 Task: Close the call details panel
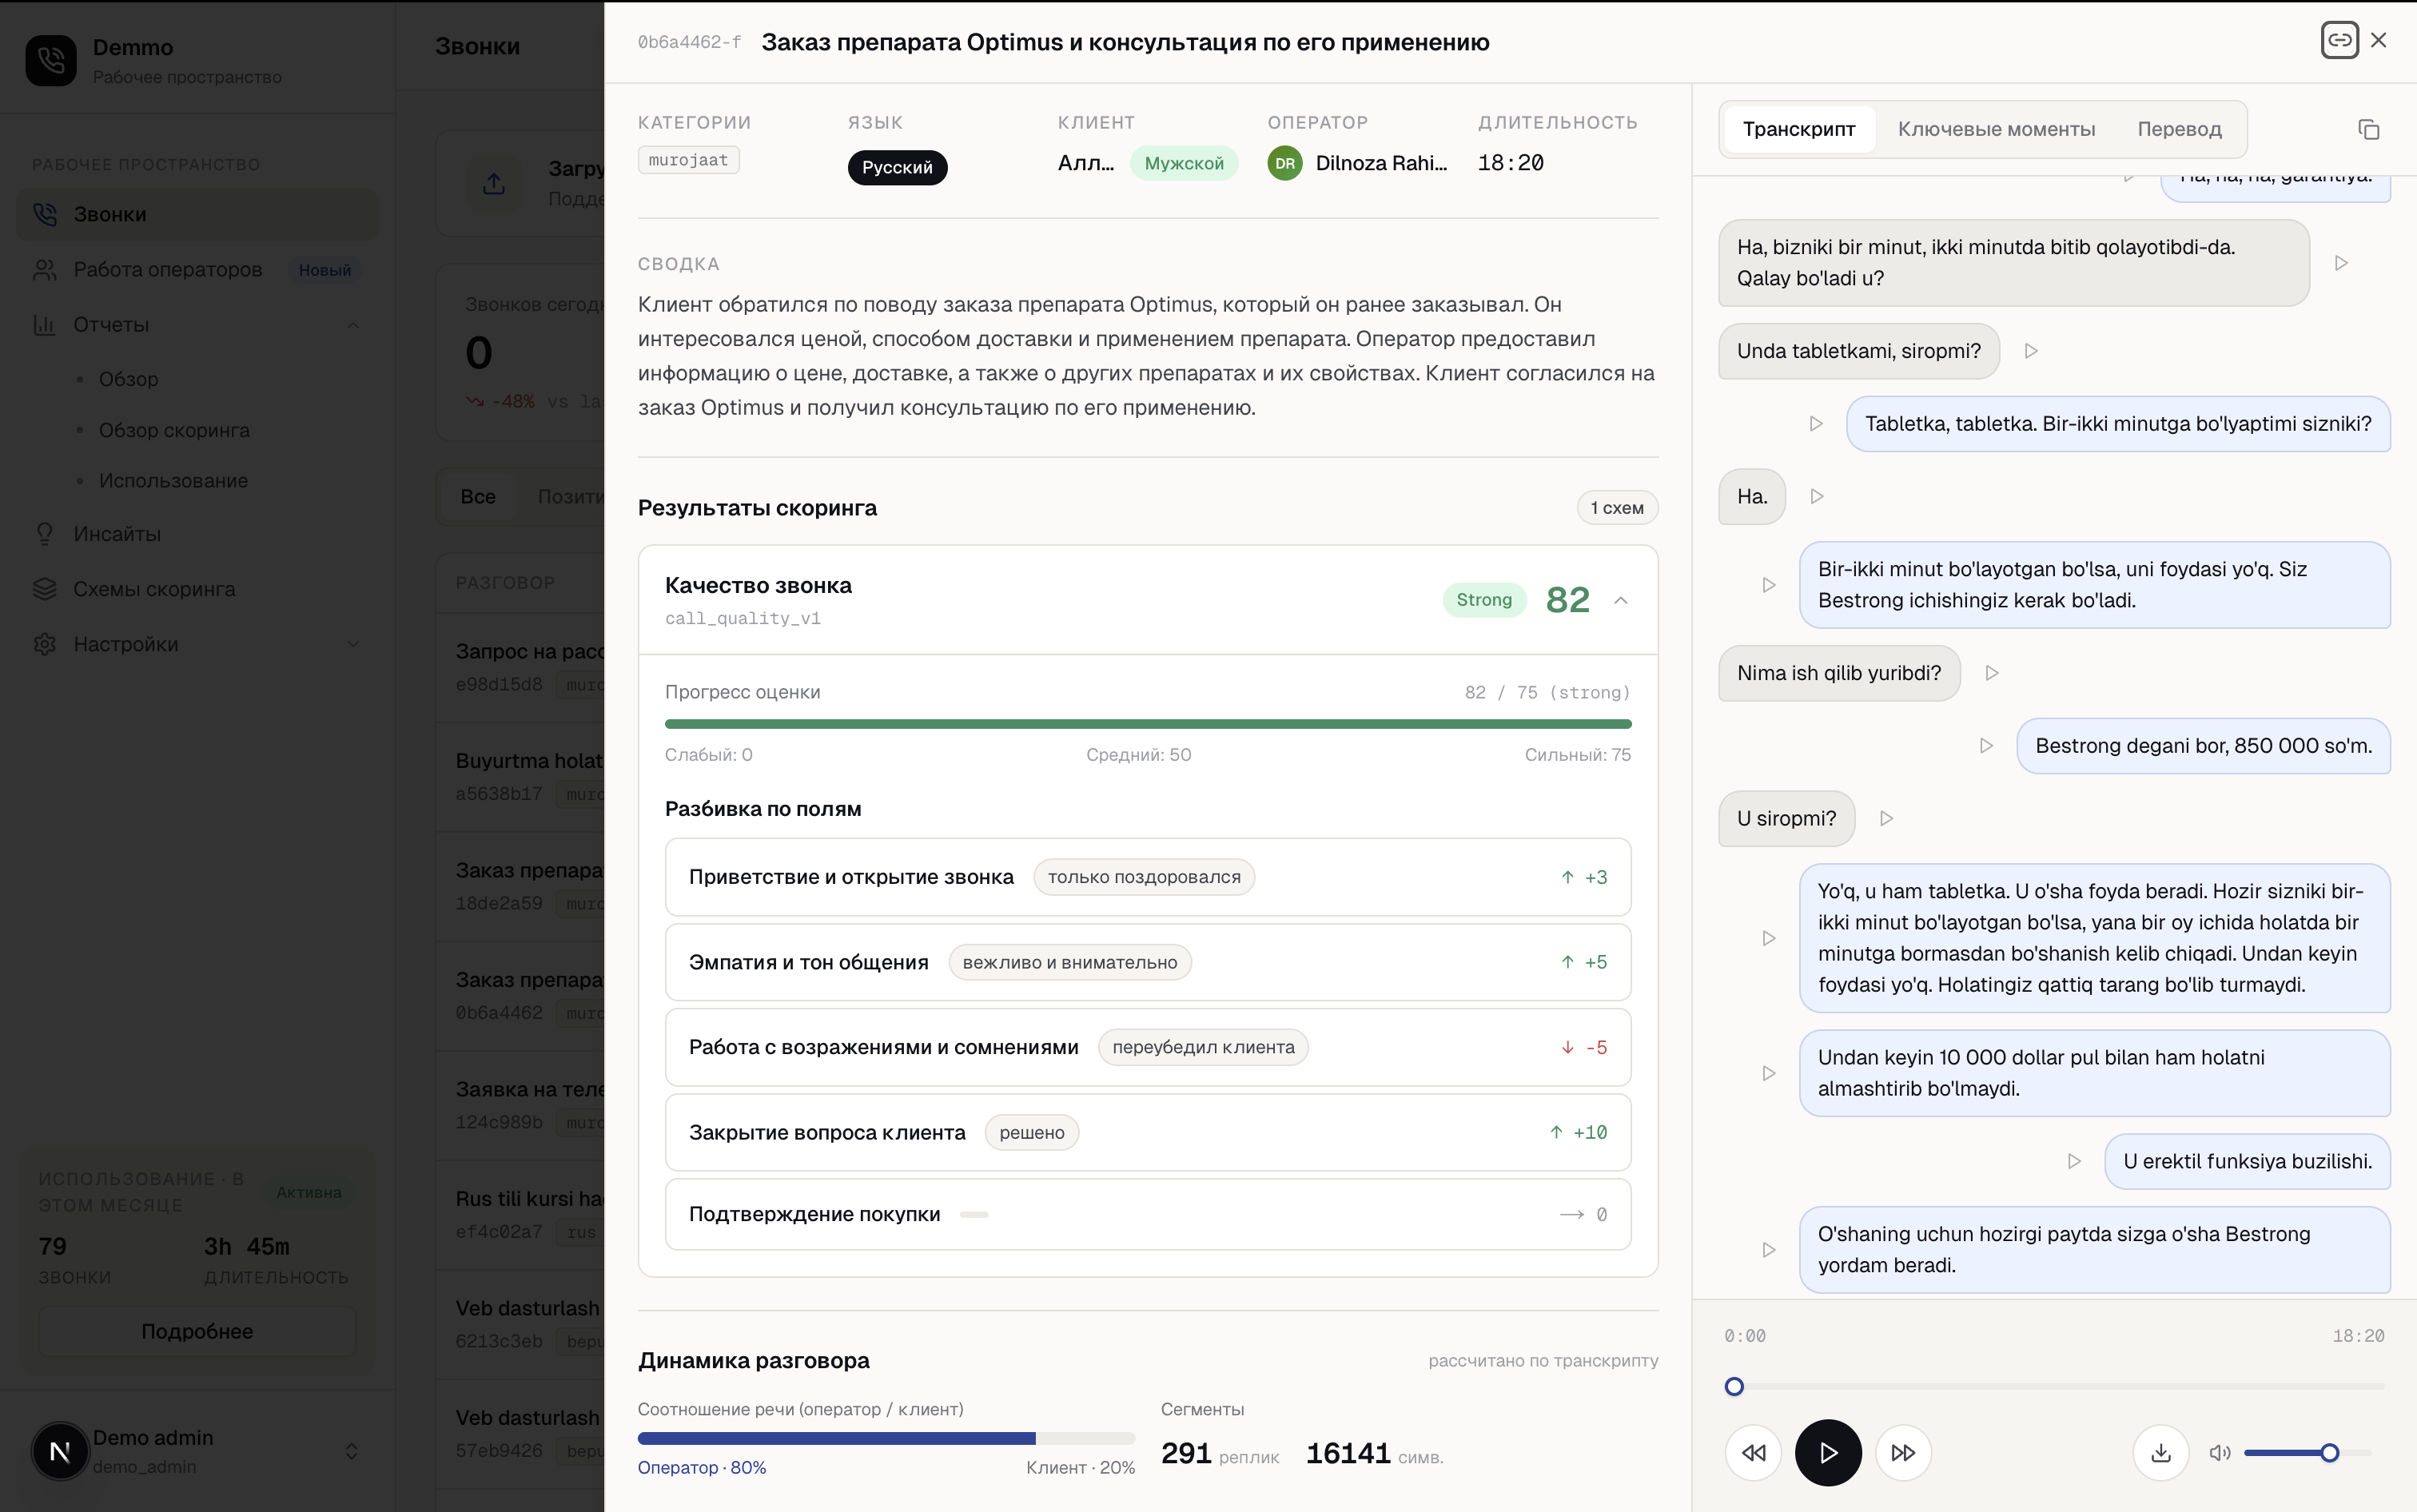point(2379,40)
